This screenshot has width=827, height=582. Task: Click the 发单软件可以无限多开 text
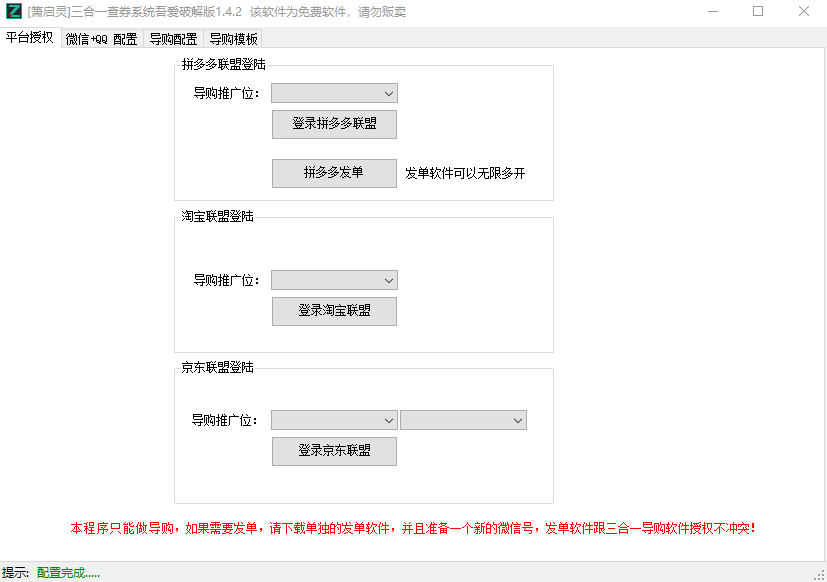pyautogui.click(x=465, y=173)
